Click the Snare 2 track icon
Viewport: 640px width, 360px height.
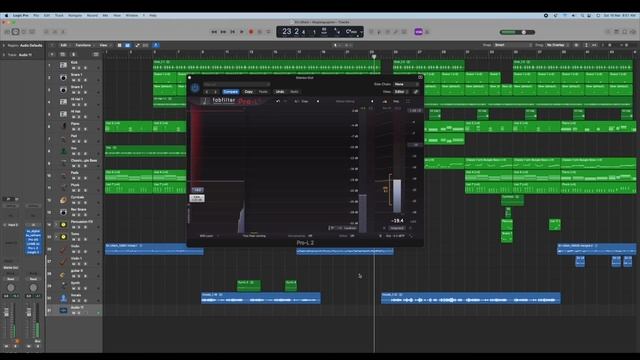point(63,90)
